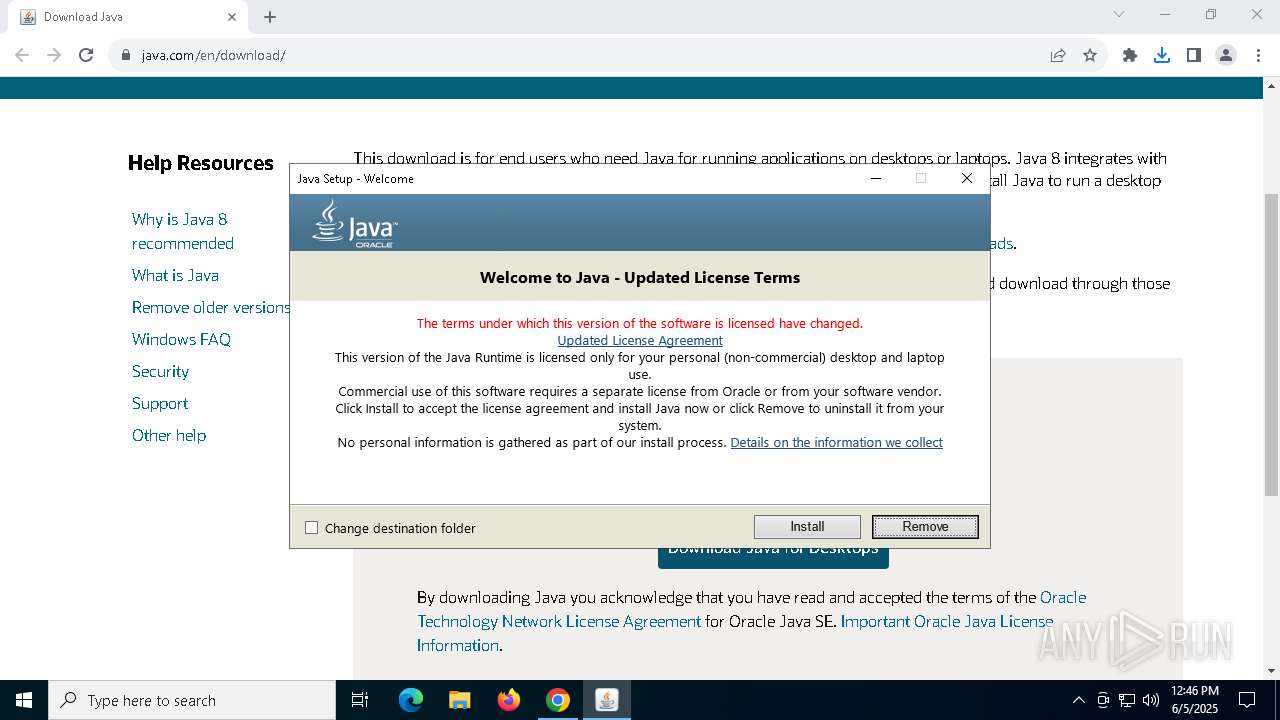Viewport: 1280px width, 720px height.
Task: Click the scrollbar down arrow in Chrome
Action: (1271, 671)
